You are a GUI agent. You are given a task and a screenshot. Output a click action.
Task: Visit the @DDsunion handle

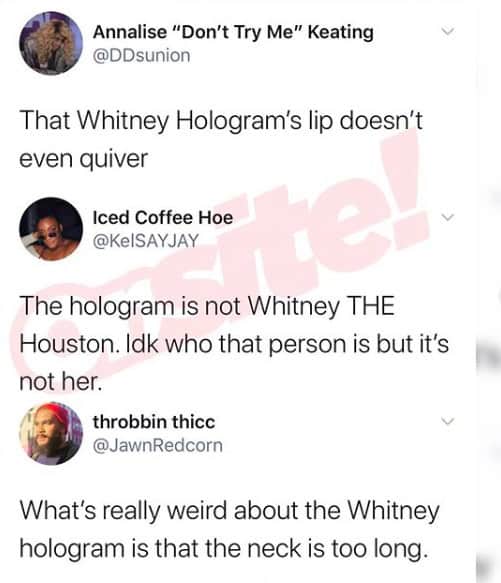[x=141, y=56]
